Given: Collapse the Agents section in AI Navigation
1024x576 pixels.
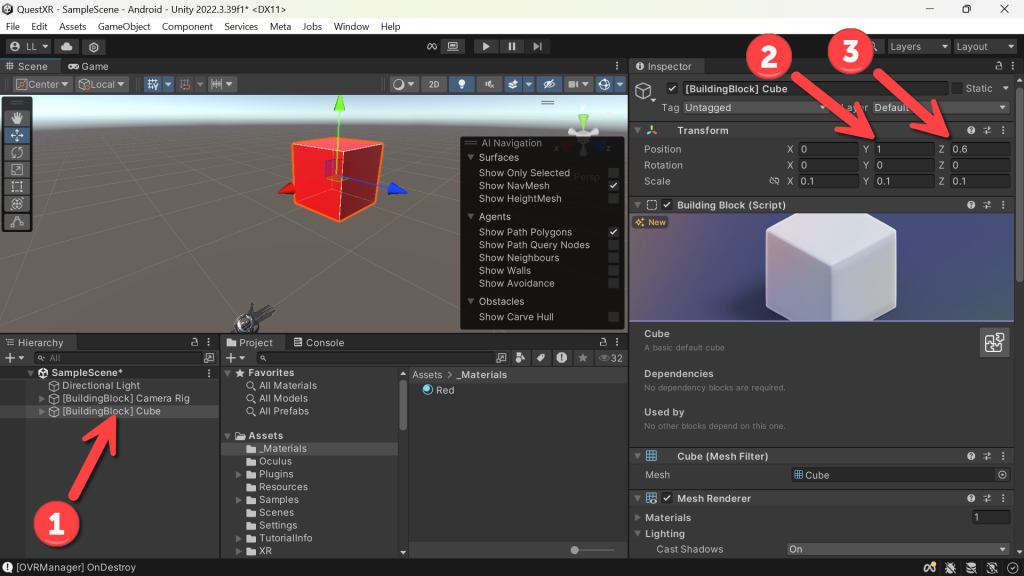Looking at the screenshot, I should pyautogui.click(x=470, y=217).
